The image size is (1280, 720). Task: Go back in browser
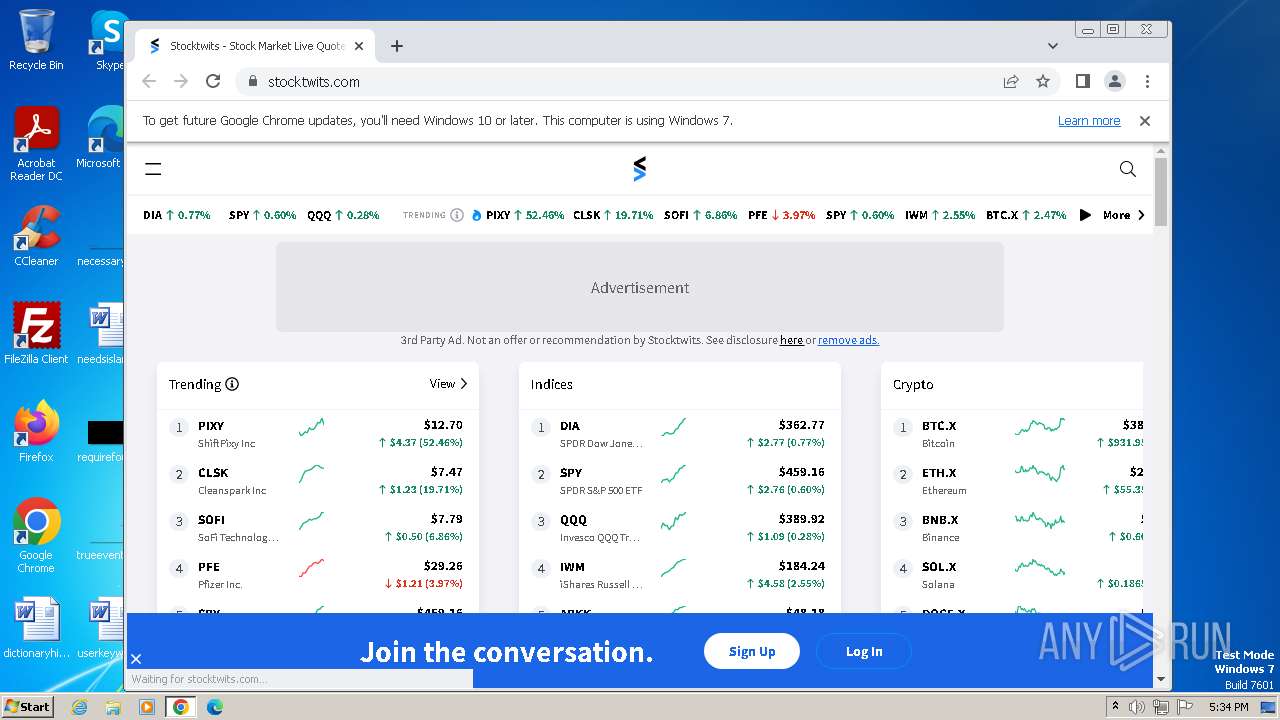[x=149, y=82]
